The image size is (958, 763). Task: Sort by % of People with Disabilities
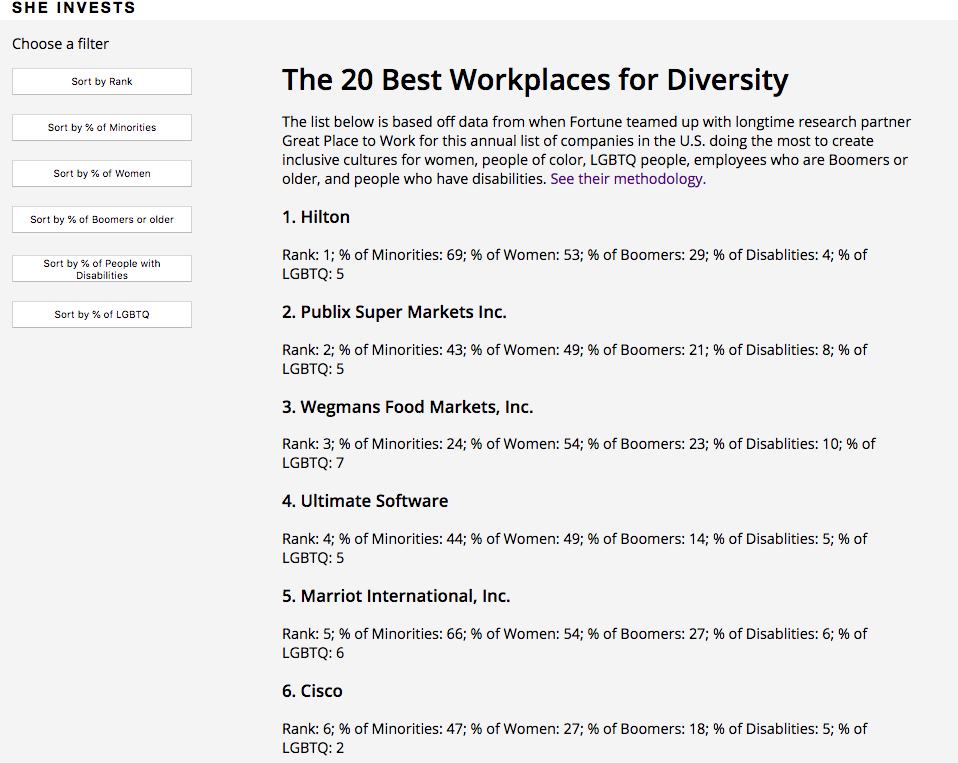101,269
